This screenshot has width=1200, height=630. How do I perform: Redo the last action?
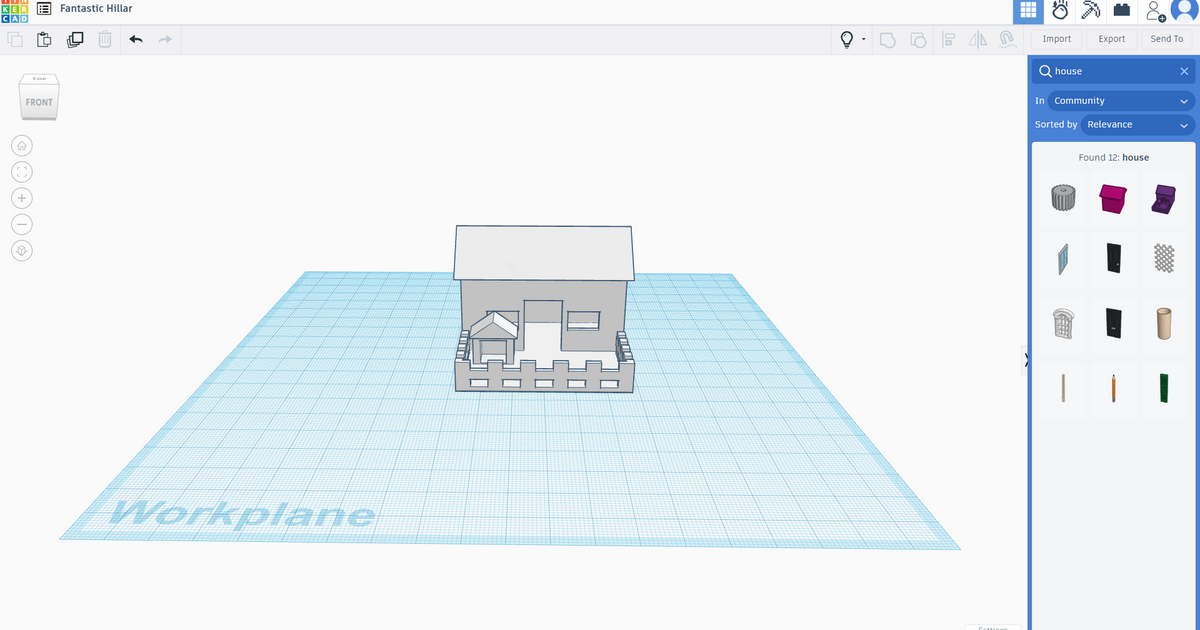(165, 39)
